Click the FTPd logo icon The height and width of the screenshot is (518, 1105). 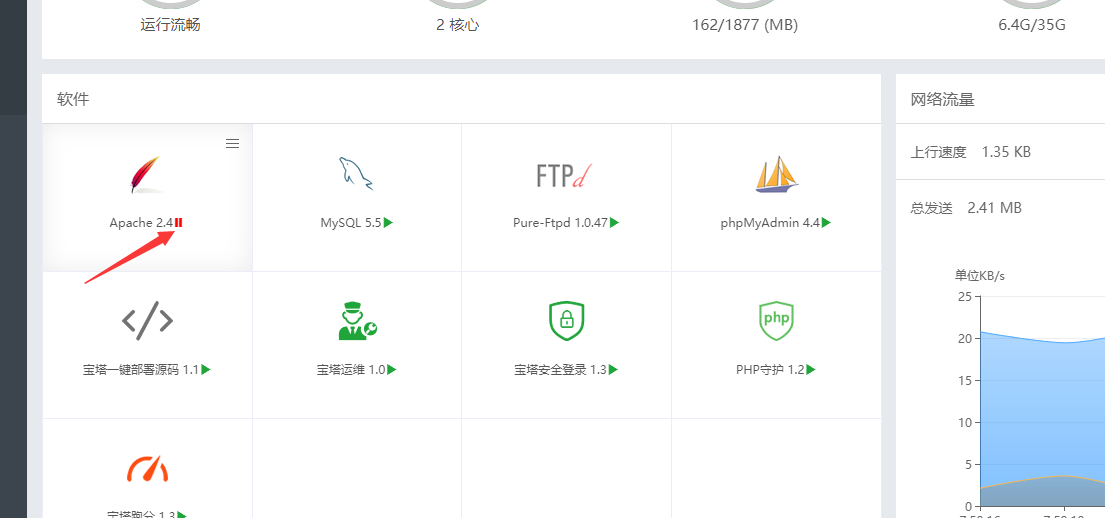[x=564, y=175]
